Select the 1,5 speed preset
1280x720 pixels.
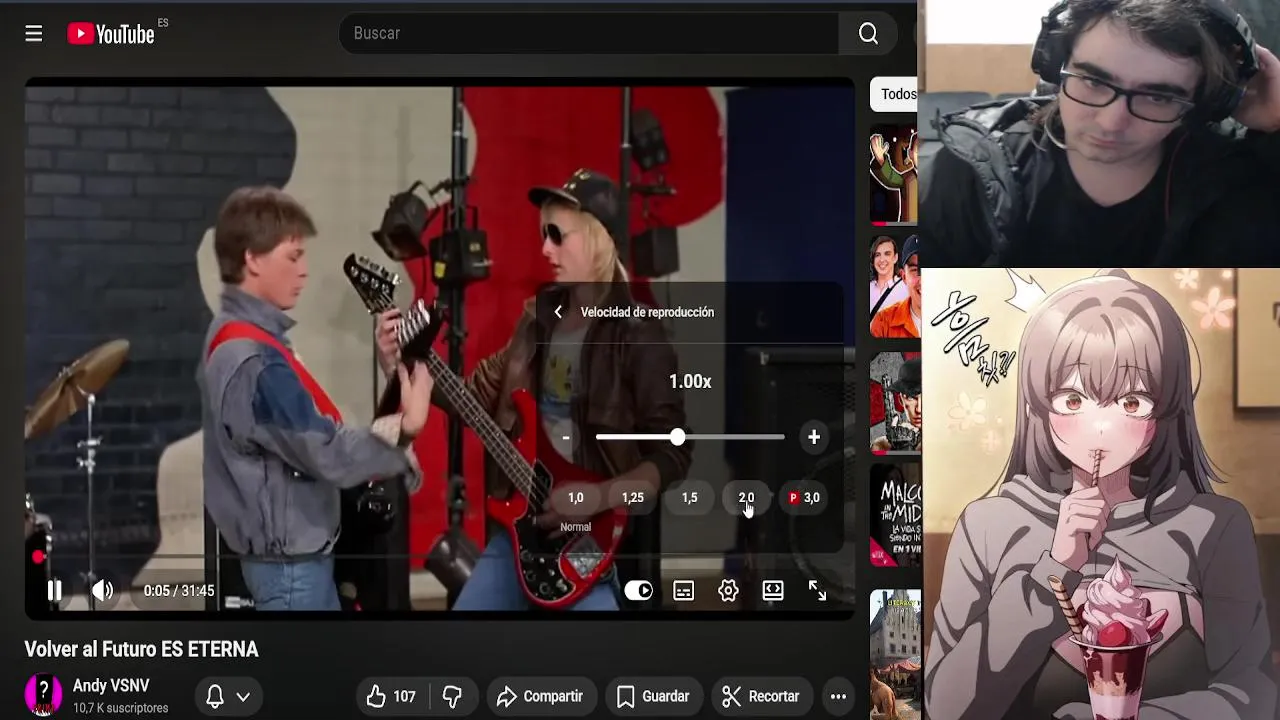(x=690, y=497)
